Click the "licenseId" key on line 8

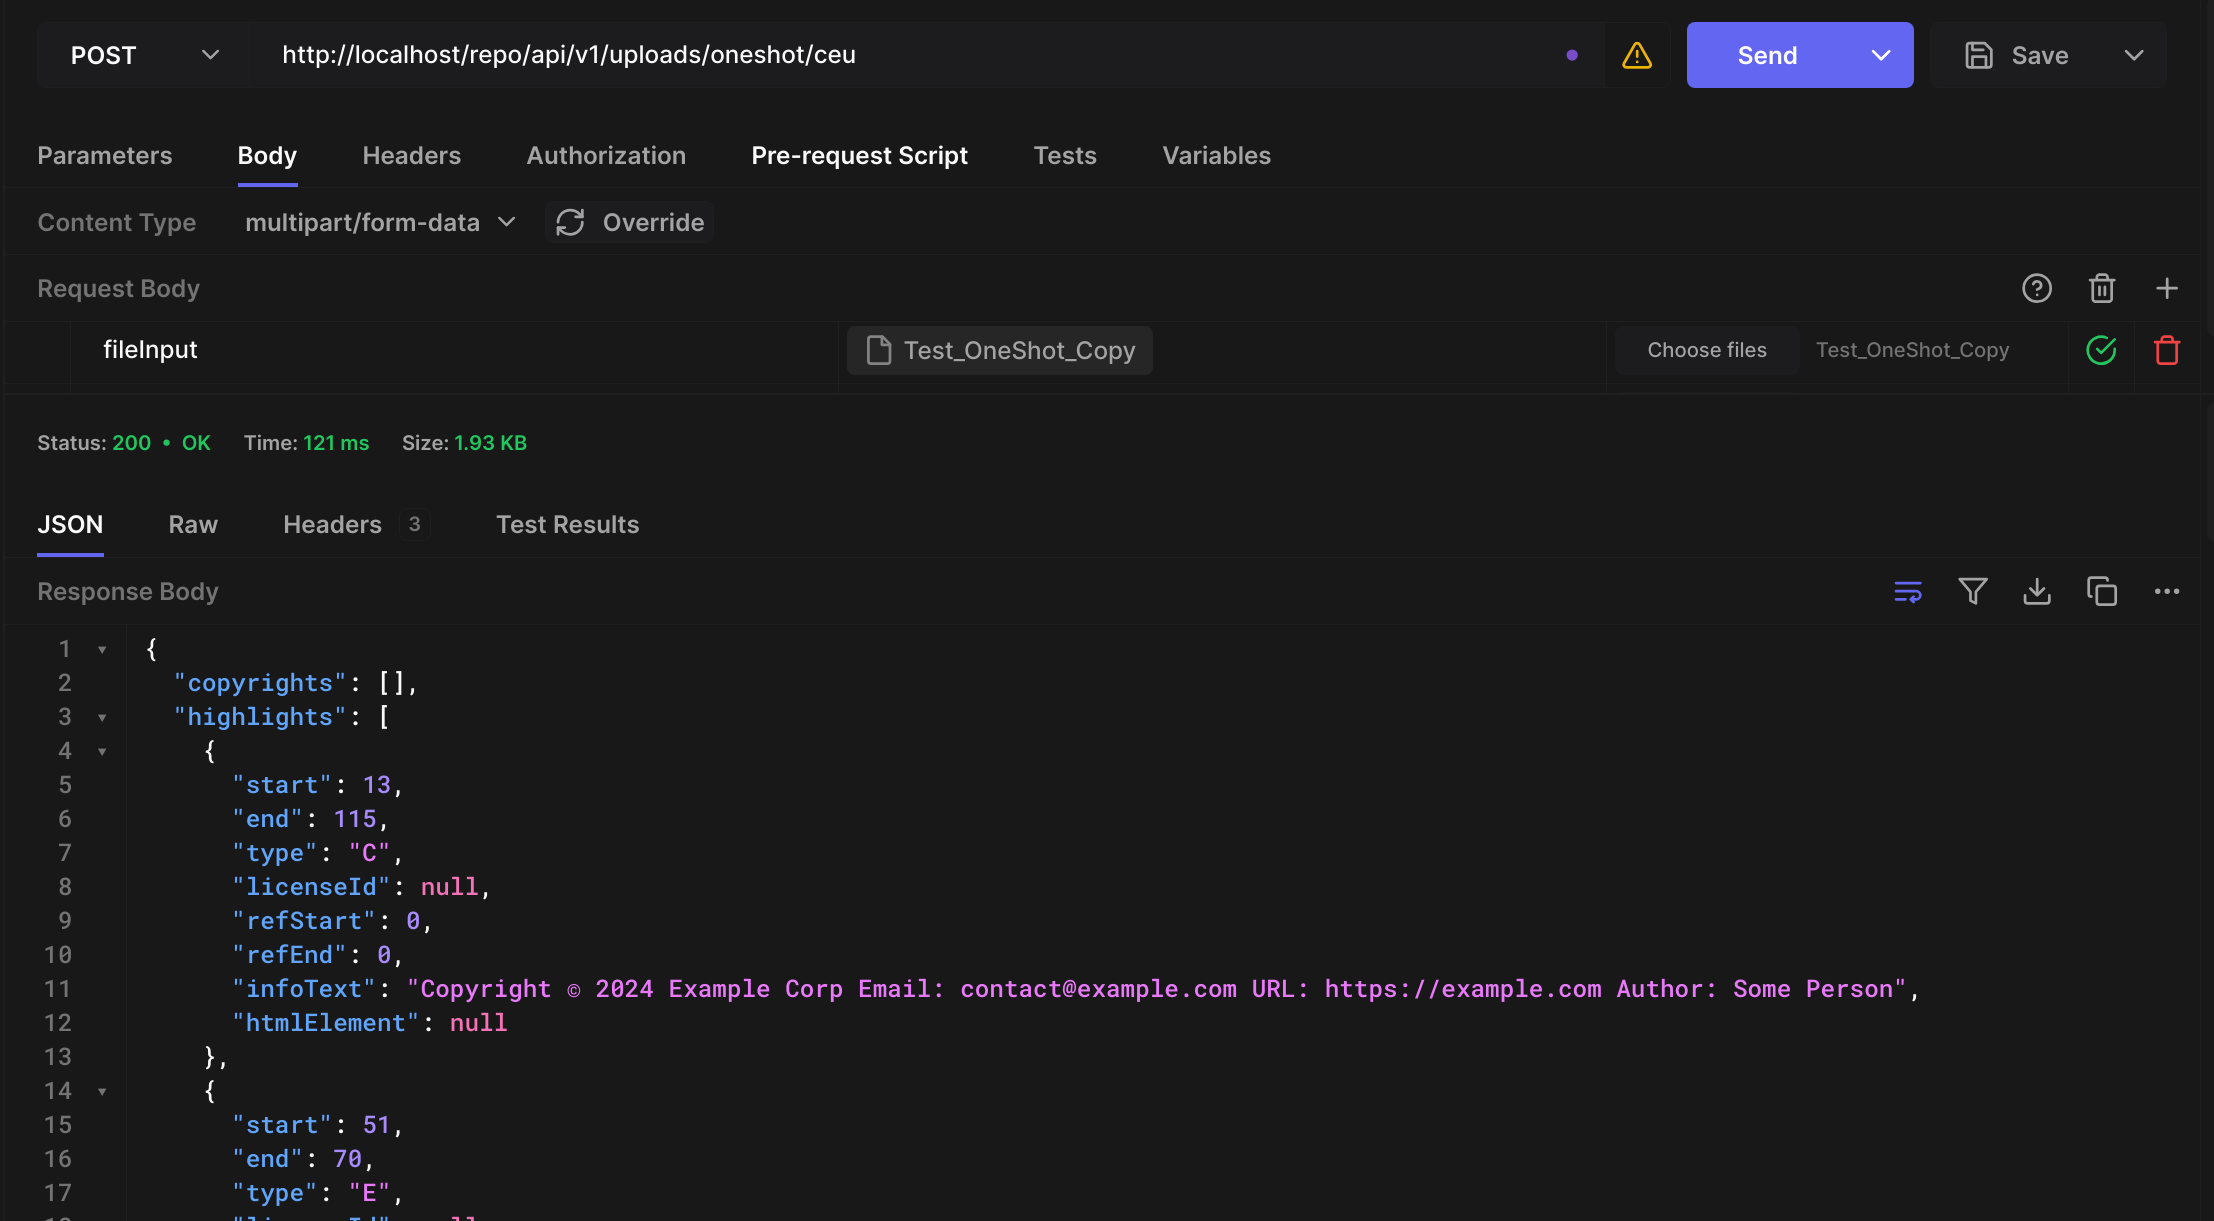(x=311, y=887)
